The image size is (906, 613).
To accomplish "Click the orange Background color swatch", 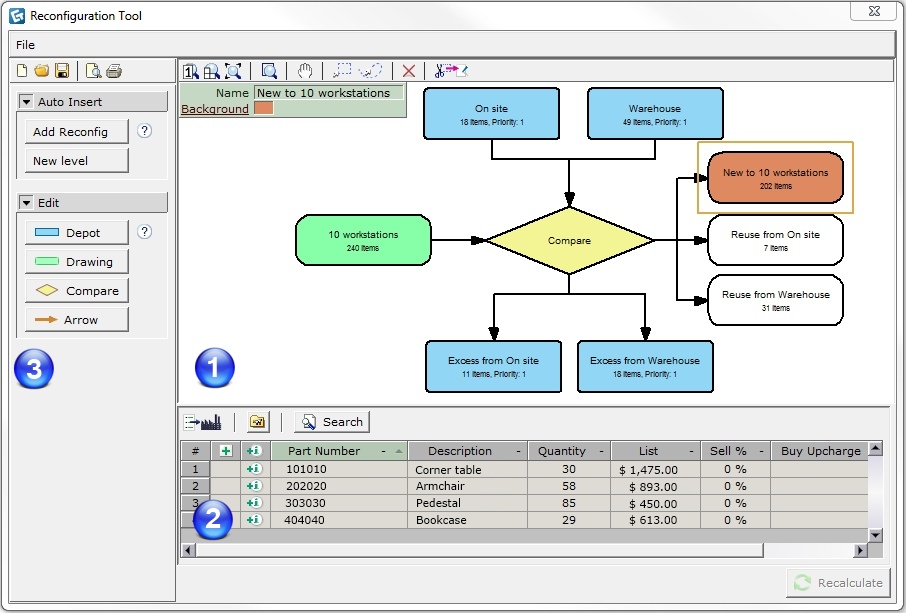I will 264,107.
